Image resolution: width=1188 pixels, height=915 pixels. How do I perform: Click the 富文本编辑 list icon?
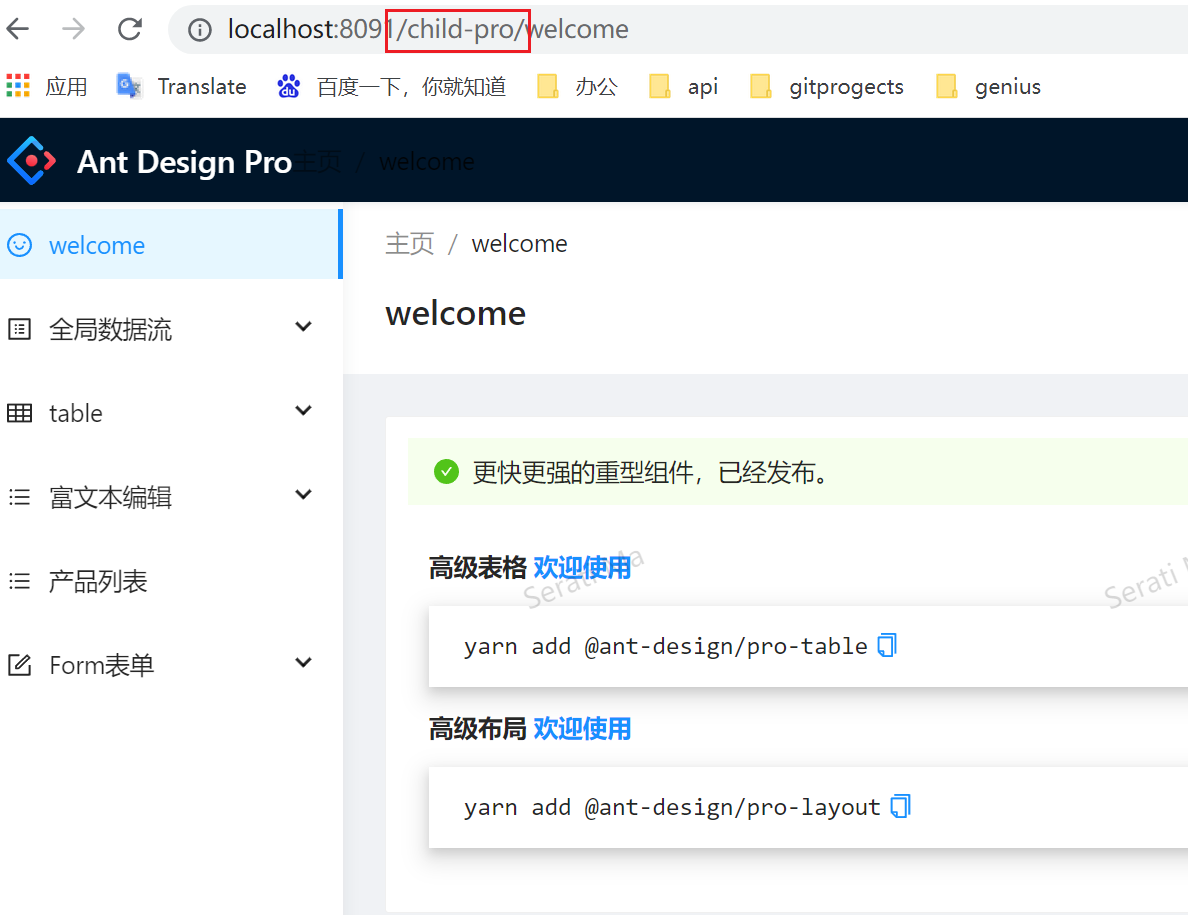click(x=20, y=497)
